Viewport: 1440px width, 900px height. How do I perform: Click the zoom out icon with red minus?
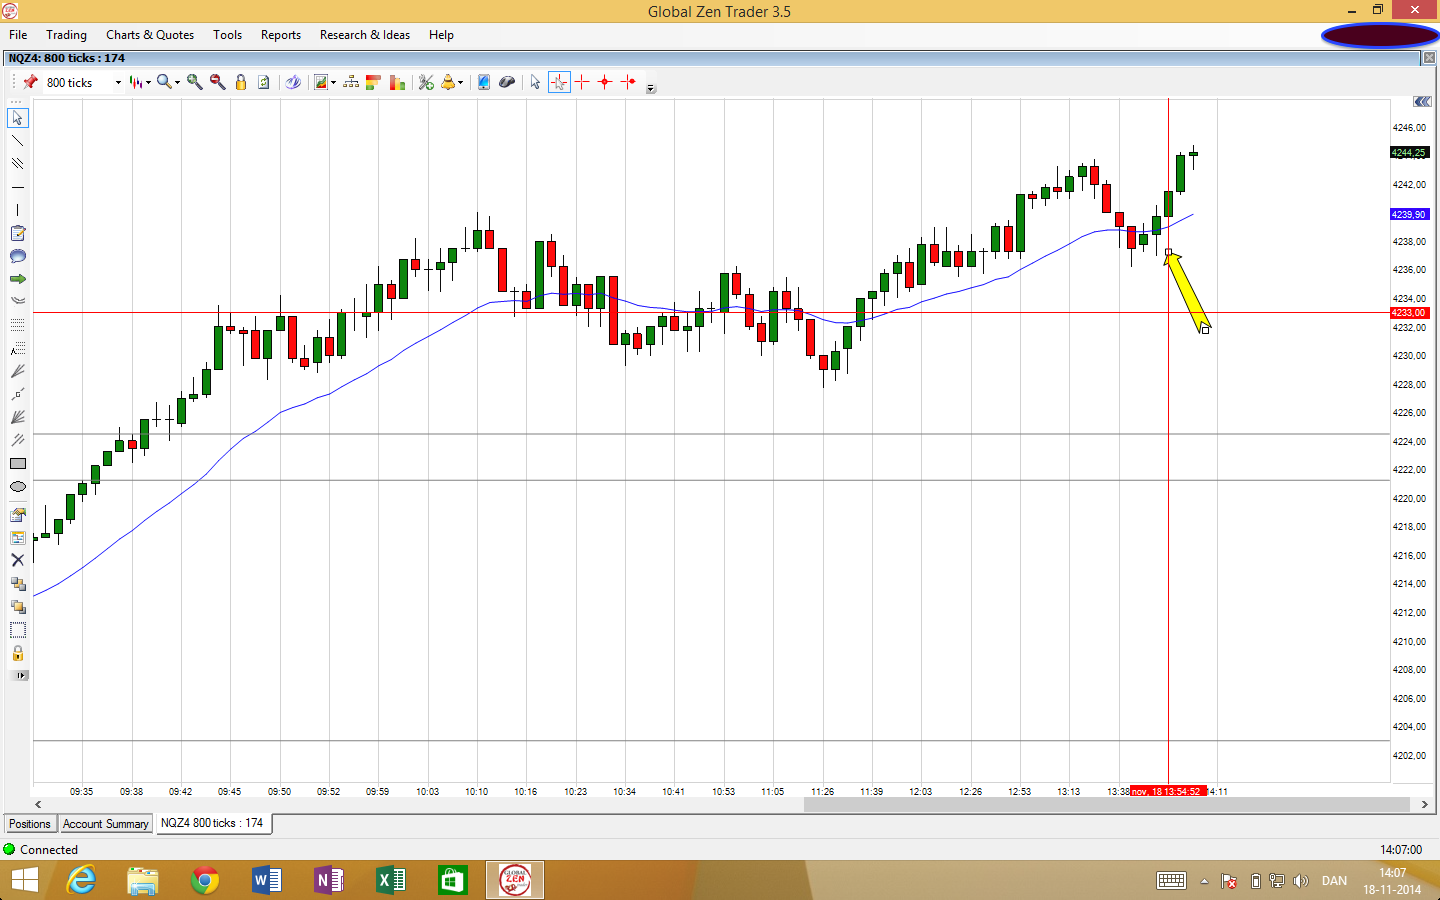pyautogui.click(x=218, y=82)
